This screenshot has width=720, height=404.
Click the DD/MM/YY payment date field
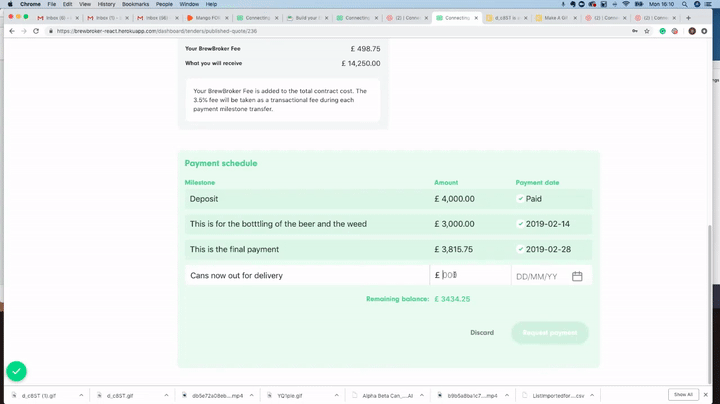(540, 276)
